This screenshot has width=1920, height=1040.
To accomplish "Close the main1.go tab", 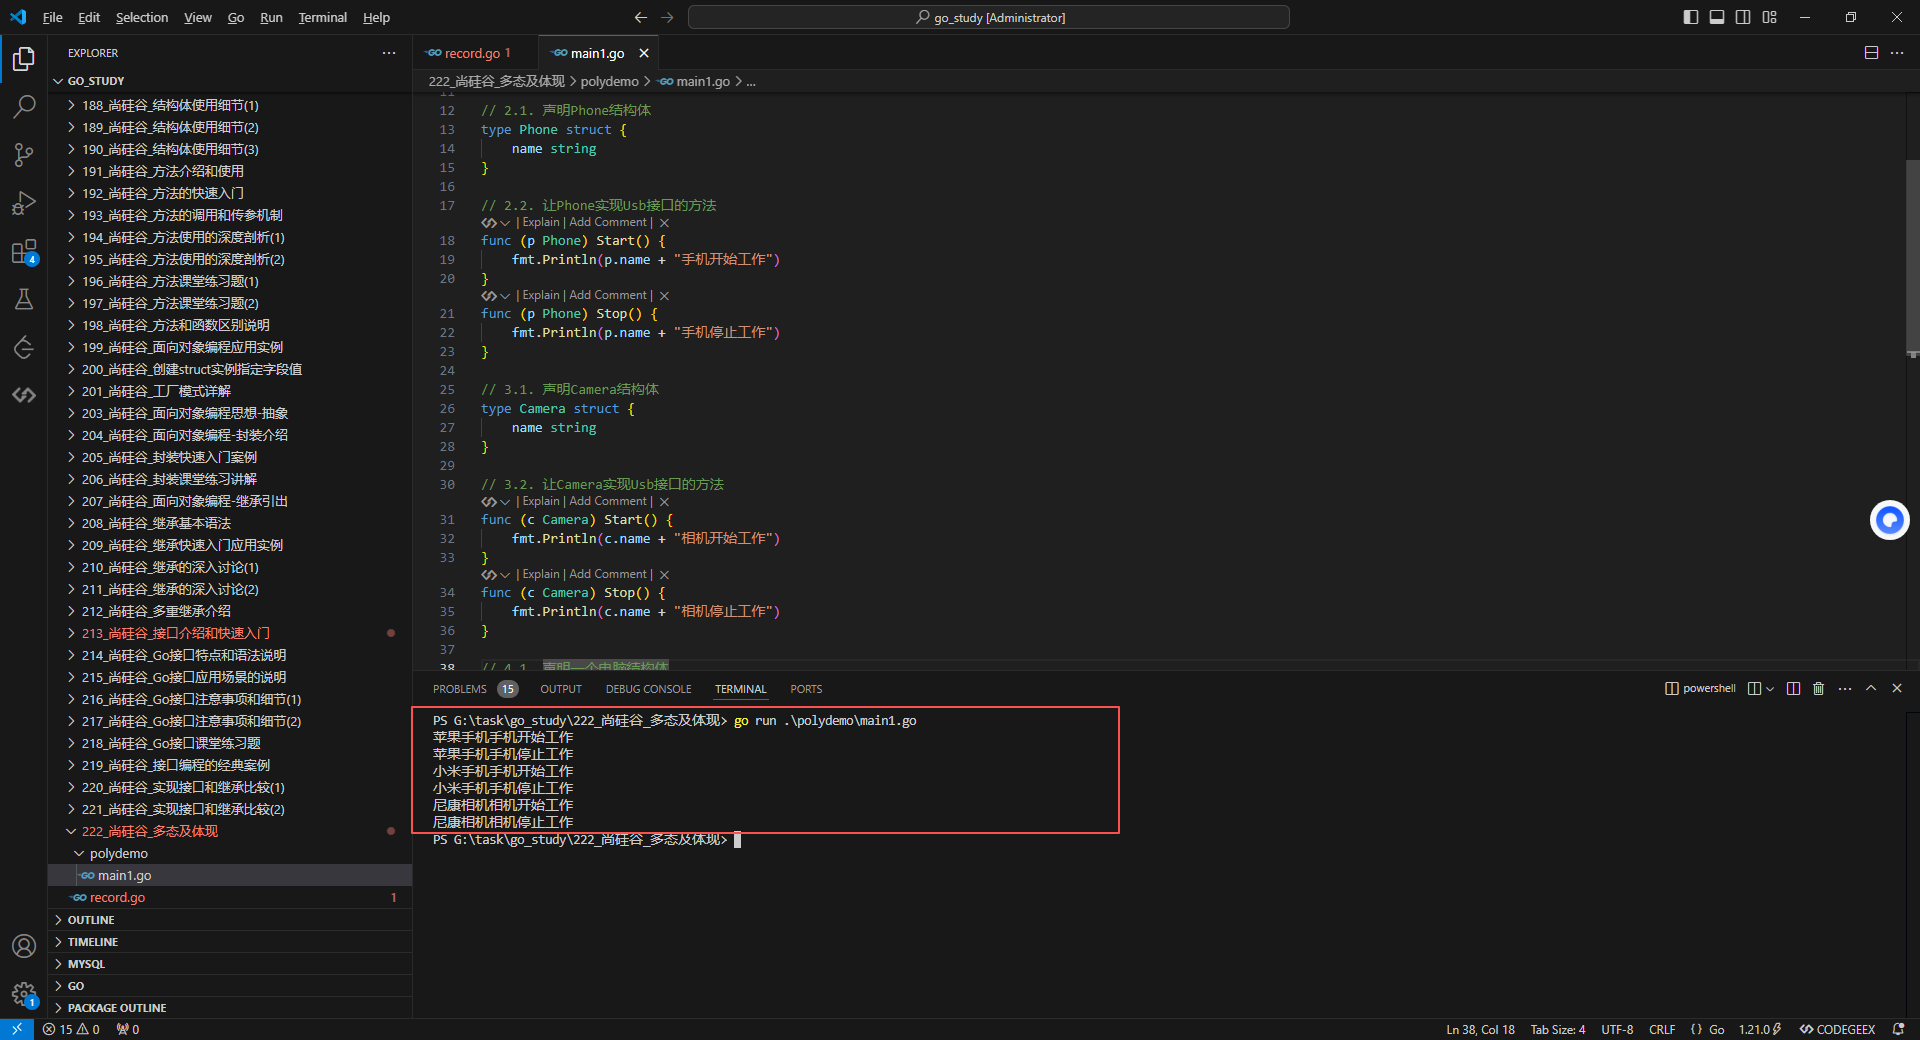I will (x=644, y=53).
